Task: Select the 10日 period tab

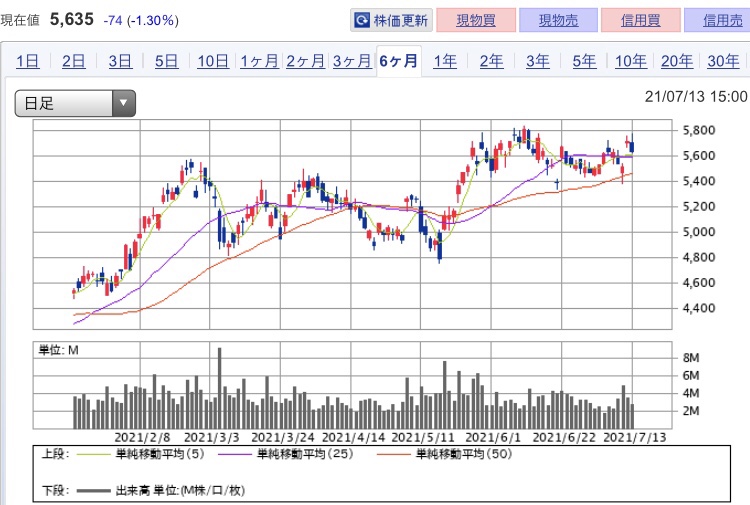Action: [213, 61]
